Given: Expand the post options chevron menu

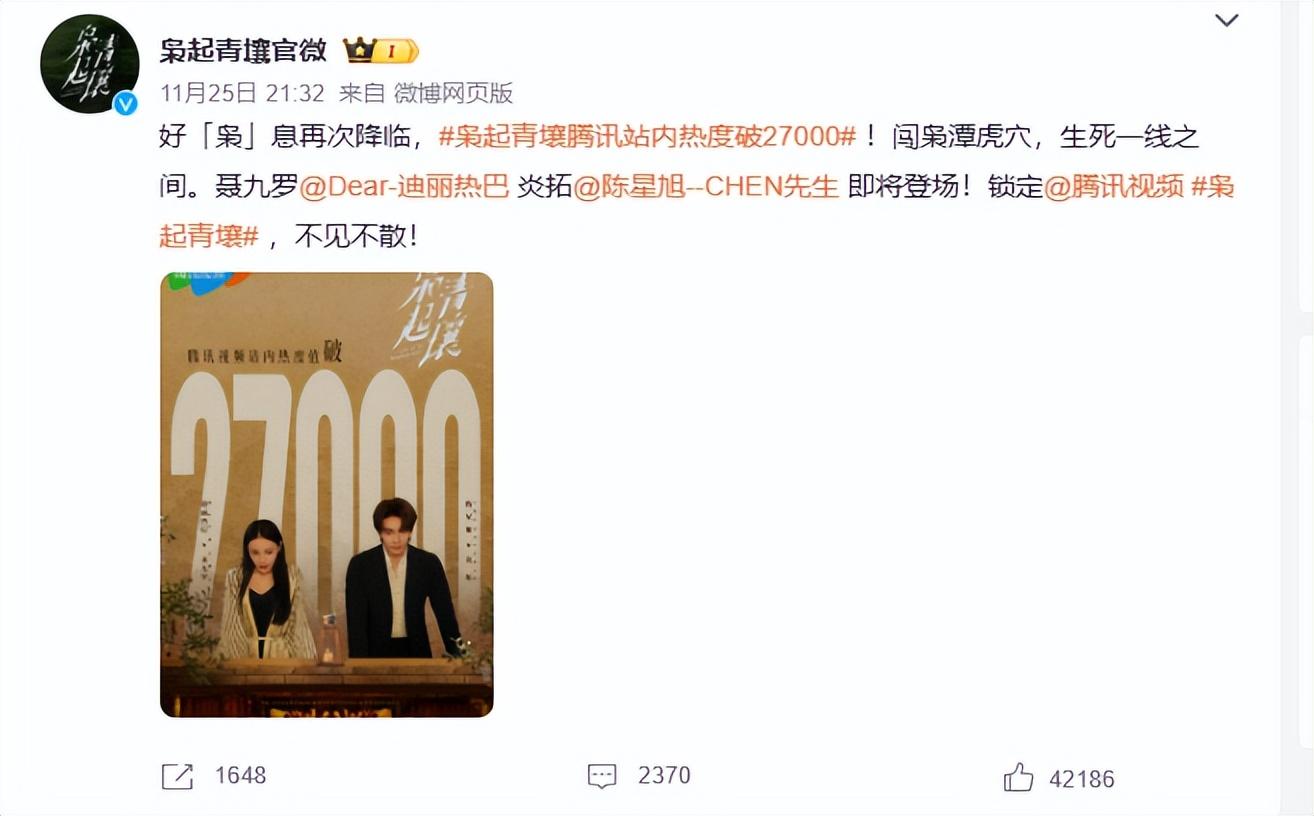Looking at the screenshot, I should (x=1226, y=20).
